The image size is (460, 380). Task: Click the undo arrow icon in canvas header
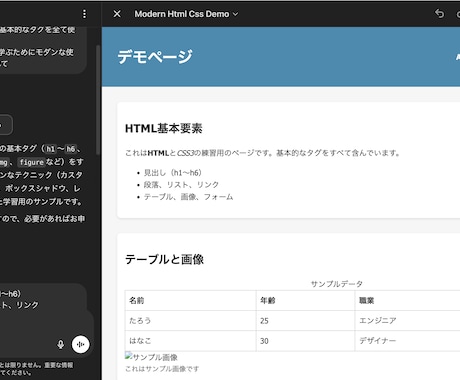[440, 14]
